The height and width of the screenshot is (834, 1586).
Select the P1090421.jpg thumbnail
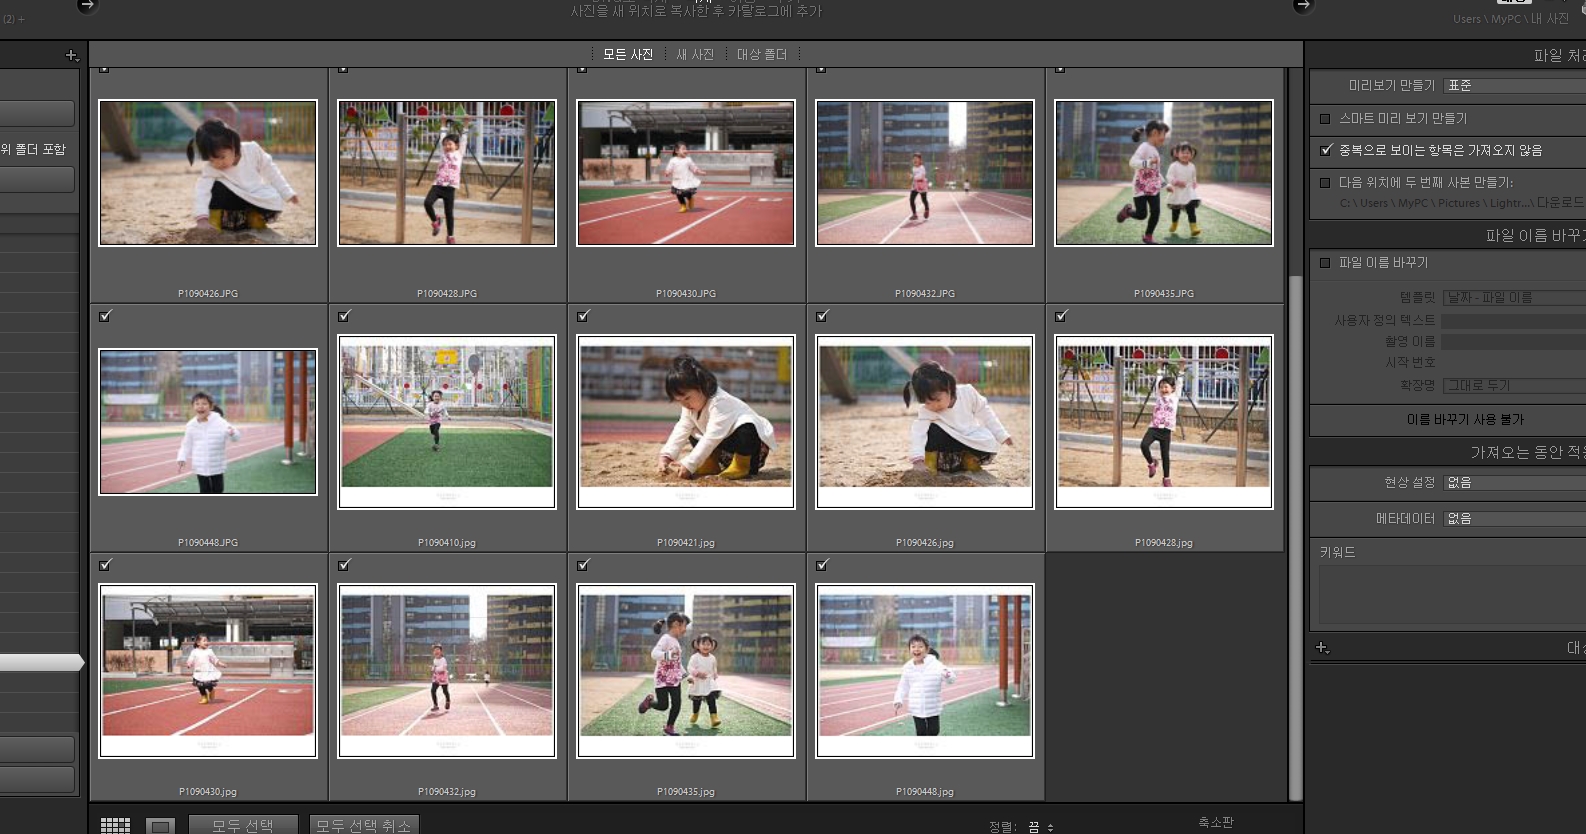click(x=686, y=422)
